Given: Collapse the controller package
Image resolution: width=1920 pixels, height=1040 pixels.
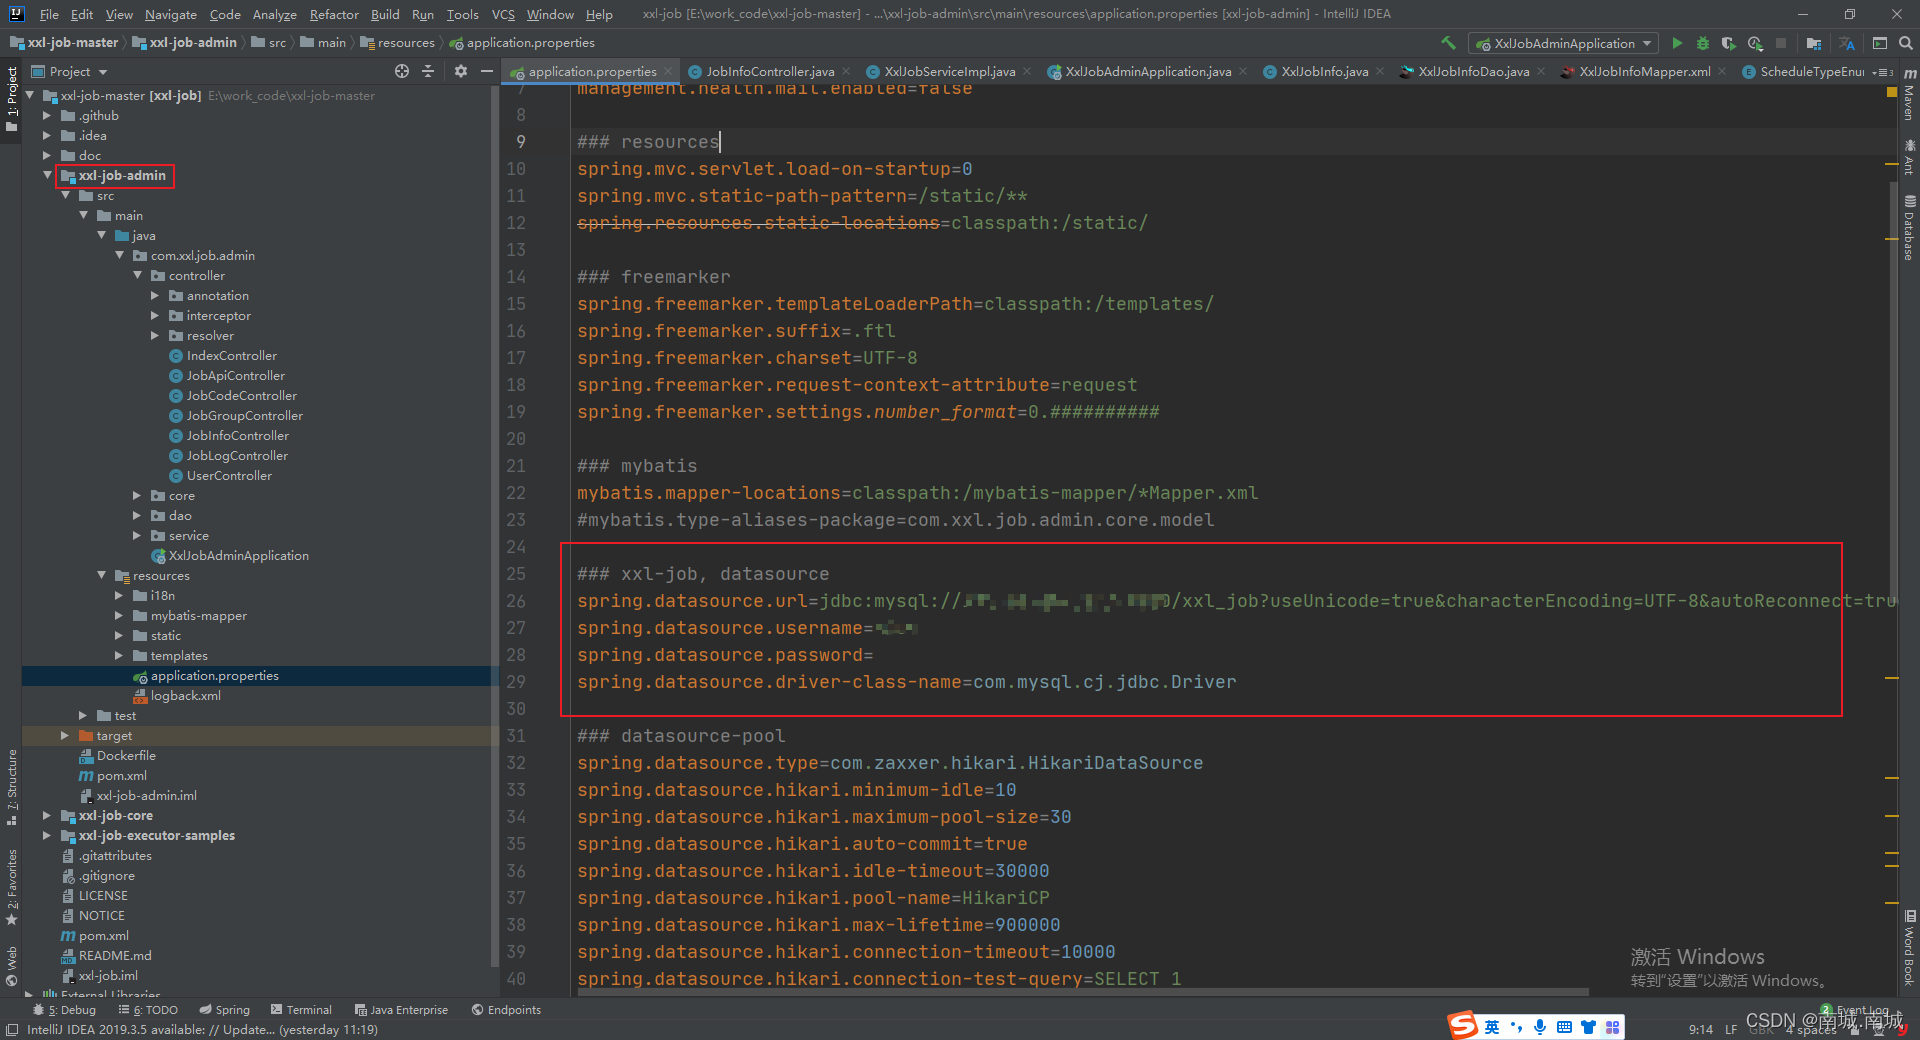Looking at the screenshot, I should (x=137, y=275).
